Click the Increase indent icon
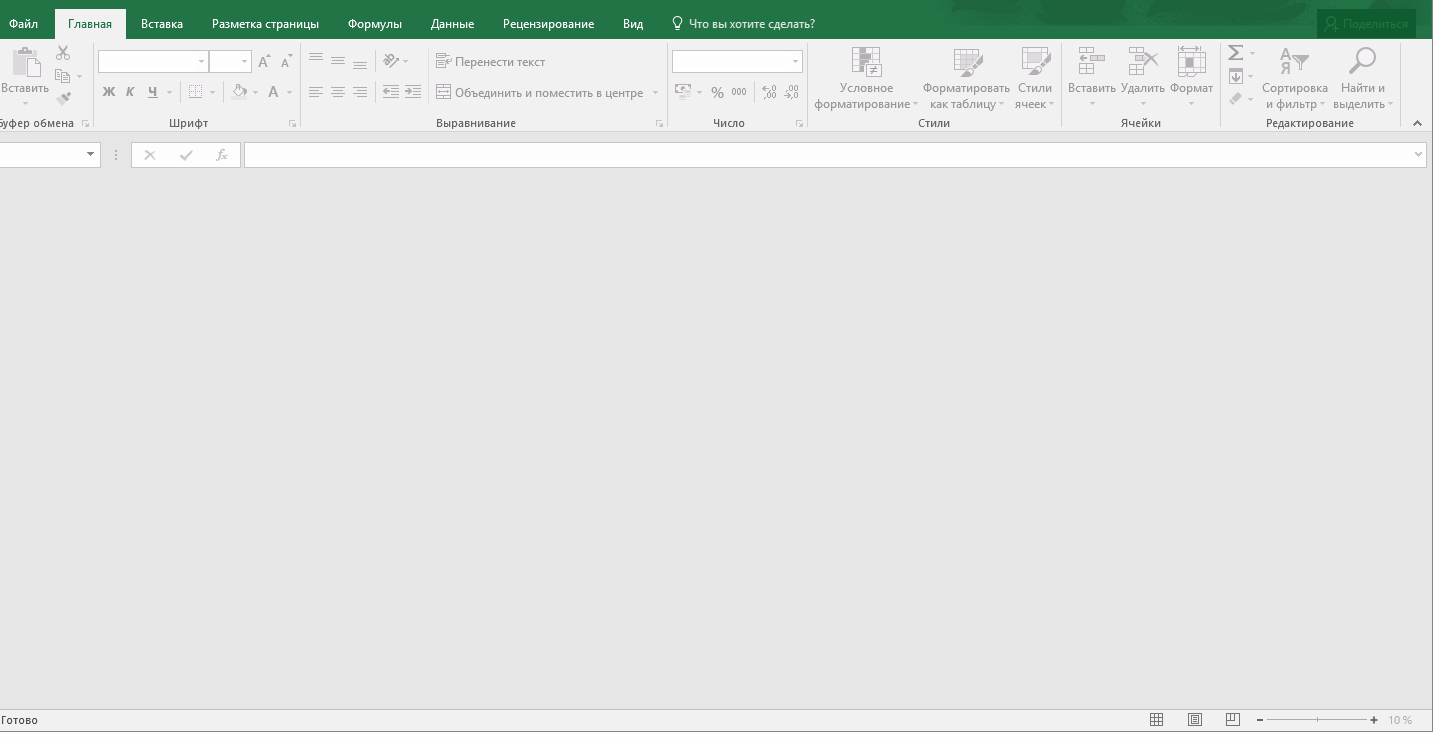Viewport: 1448px width, 743px height. (x=413, y=92)
